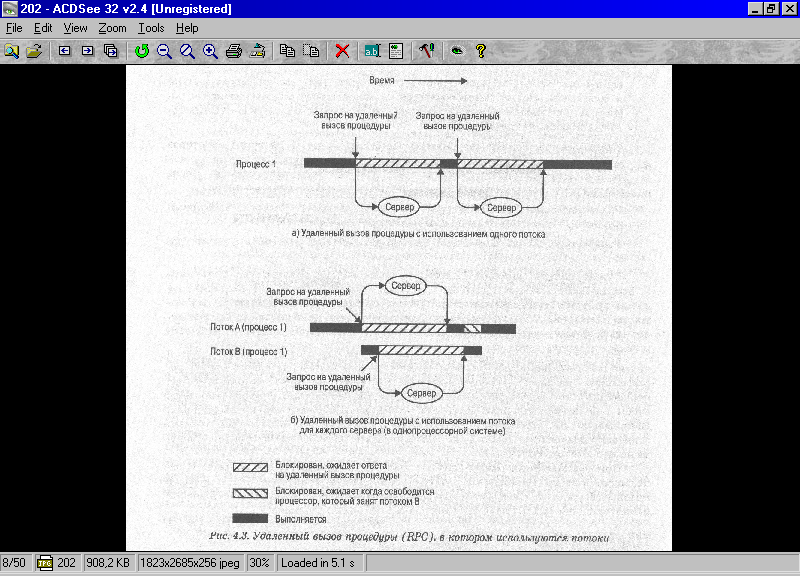Click the 'Процесс 1' label in the image
This screenshot has width=800, height=576.
coord(256,164)
